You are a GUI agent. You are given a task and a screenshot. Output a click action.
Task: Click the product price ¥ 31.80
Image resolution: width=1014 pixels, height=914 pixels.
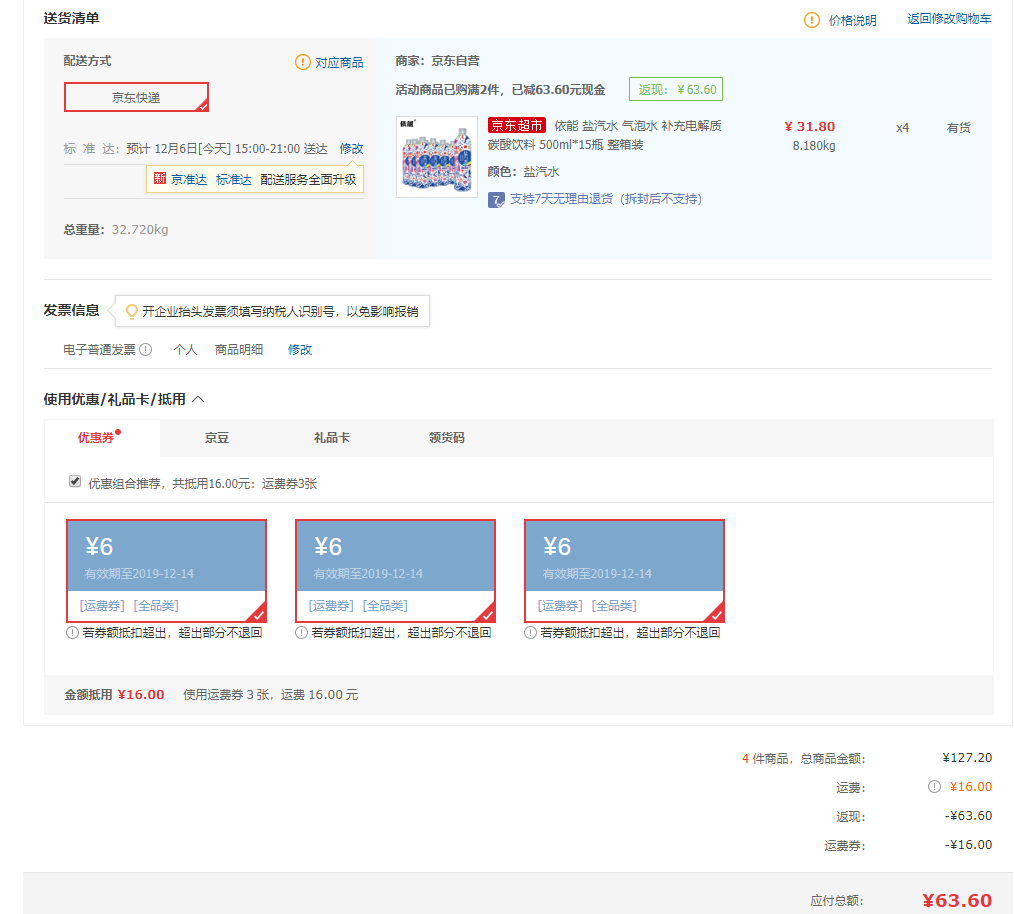click(x=809, y=127)
